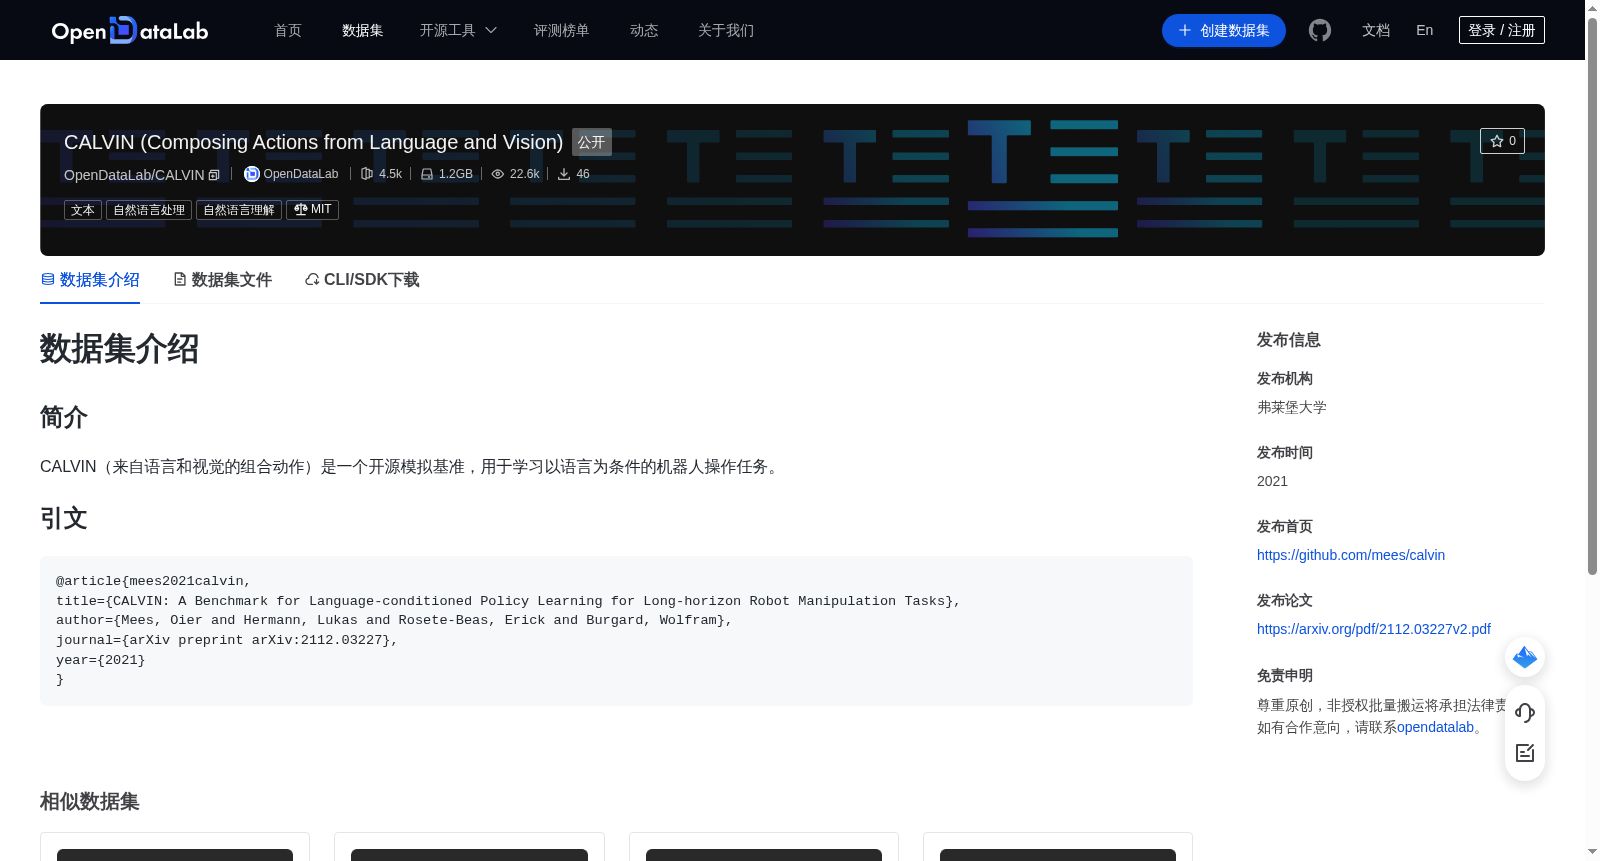Open the feedback note edit icon

[1525, 753]
